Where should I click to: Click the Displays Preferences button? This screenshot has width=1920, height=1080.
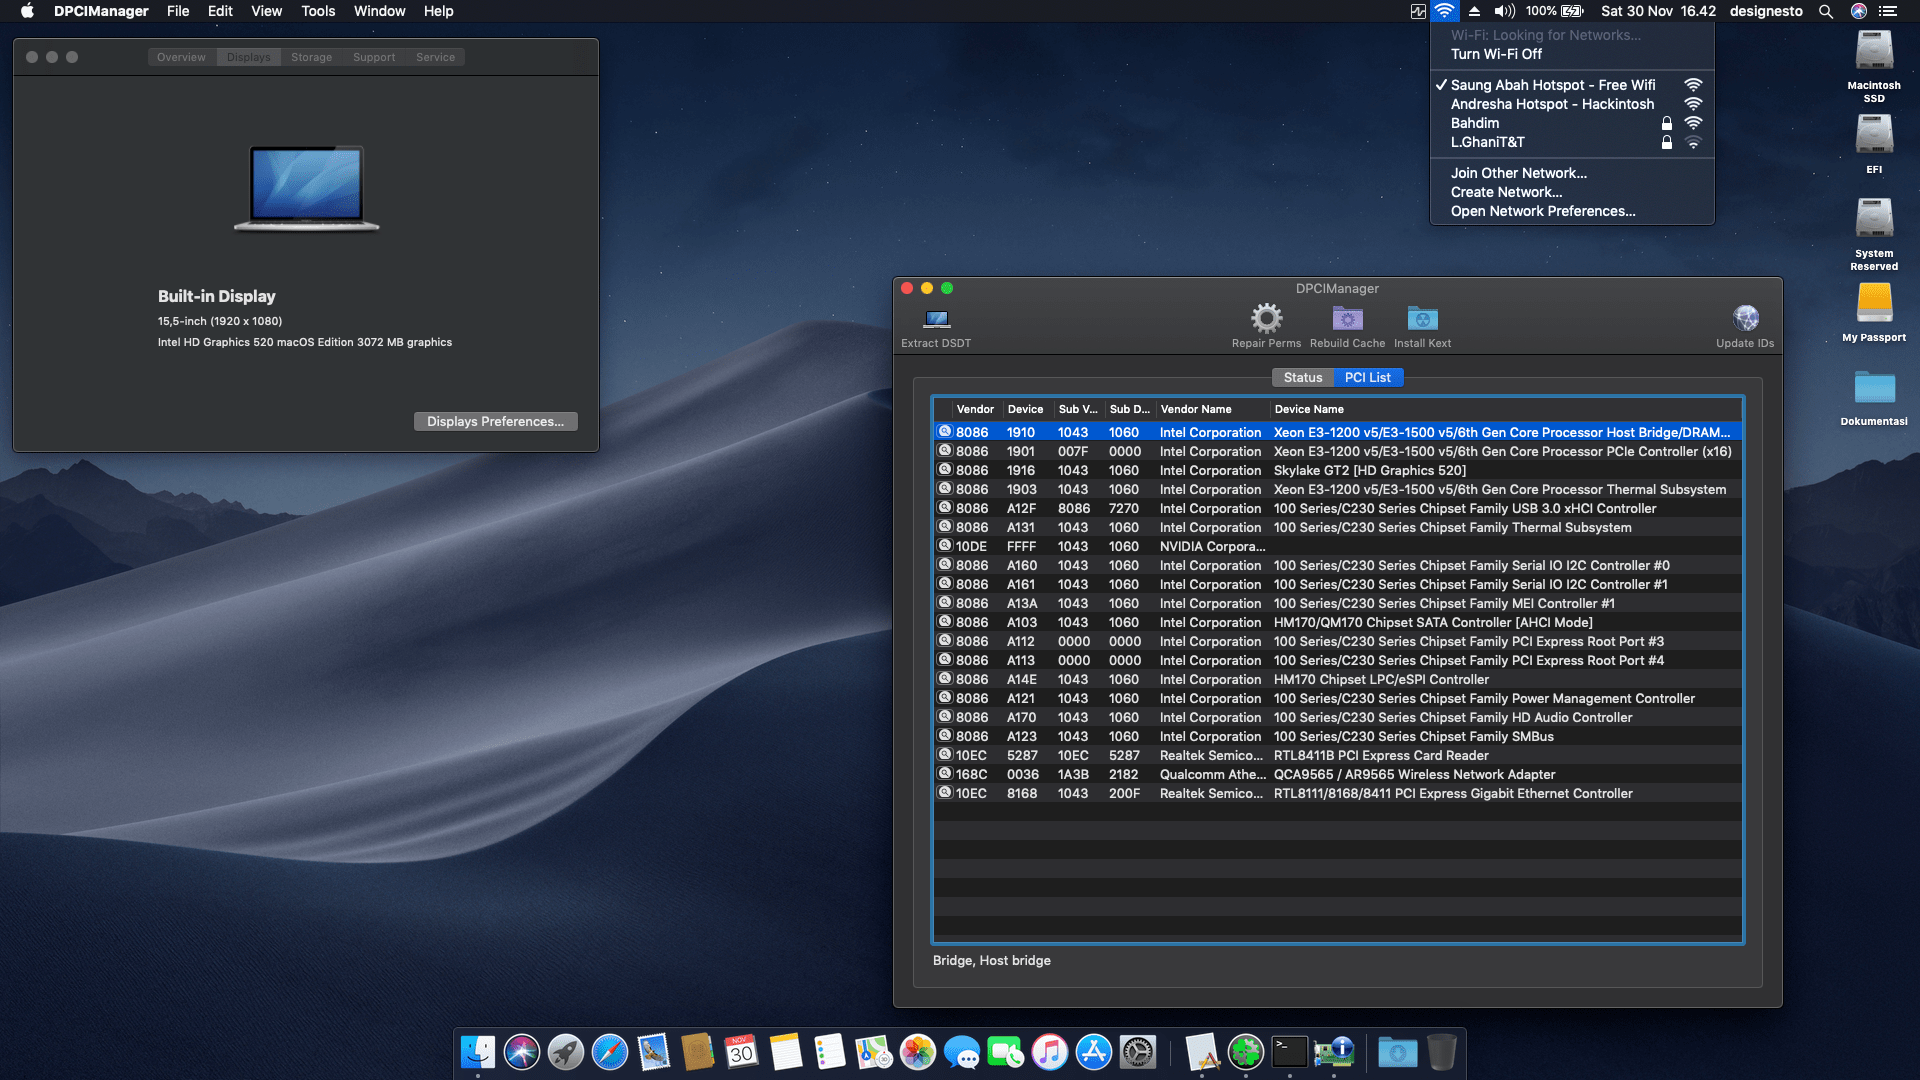point(495,421)
